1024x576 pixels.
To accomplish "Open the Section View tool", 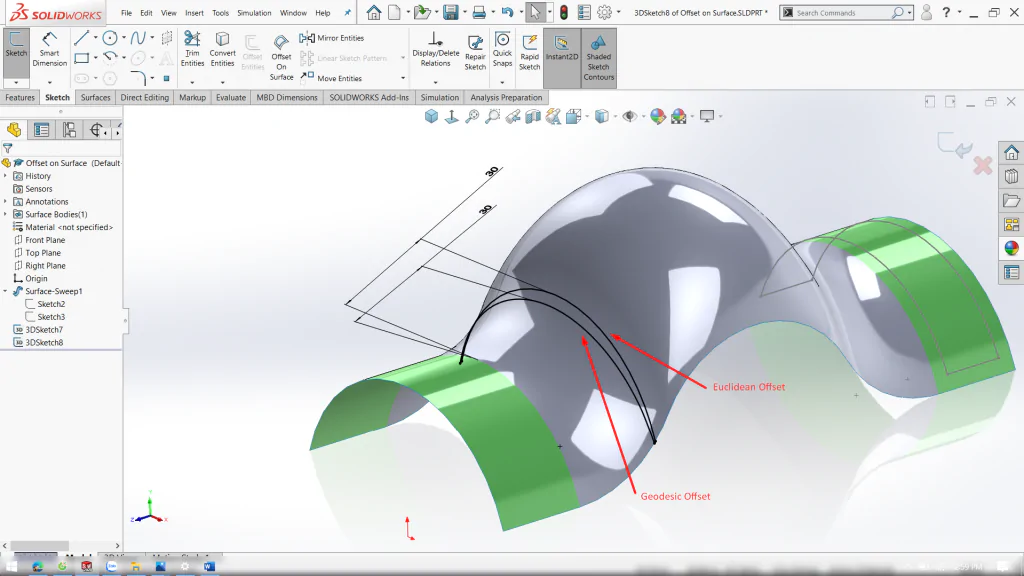I will pos(533,116).
